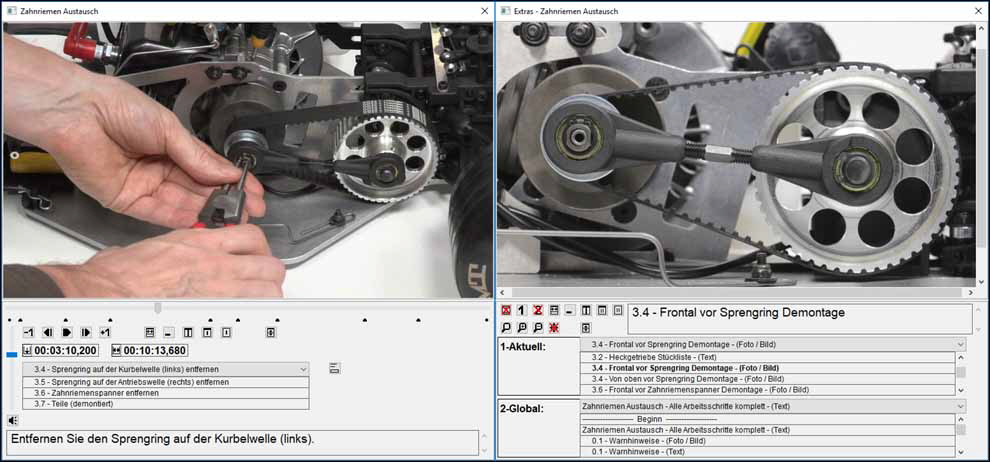This screenshot has height=462, width=990.
Task: Click the number 1 icon in Extras toolbar
Action: pyautogui.click(x=521, y=311)
